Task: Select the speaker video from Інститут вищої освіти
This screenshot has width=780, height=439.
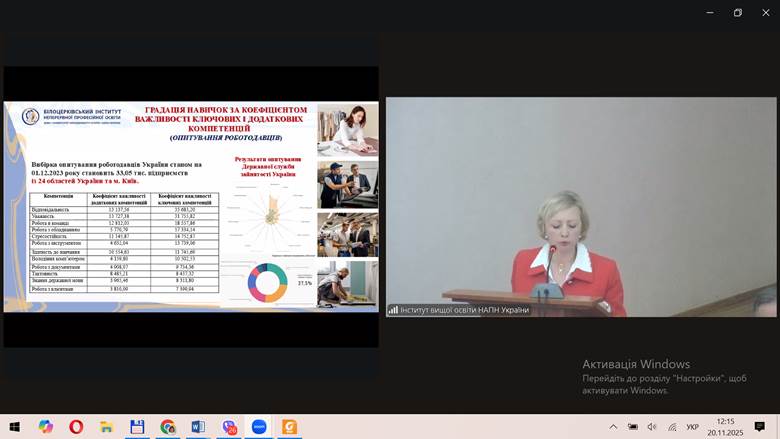Action: point(581,206)
